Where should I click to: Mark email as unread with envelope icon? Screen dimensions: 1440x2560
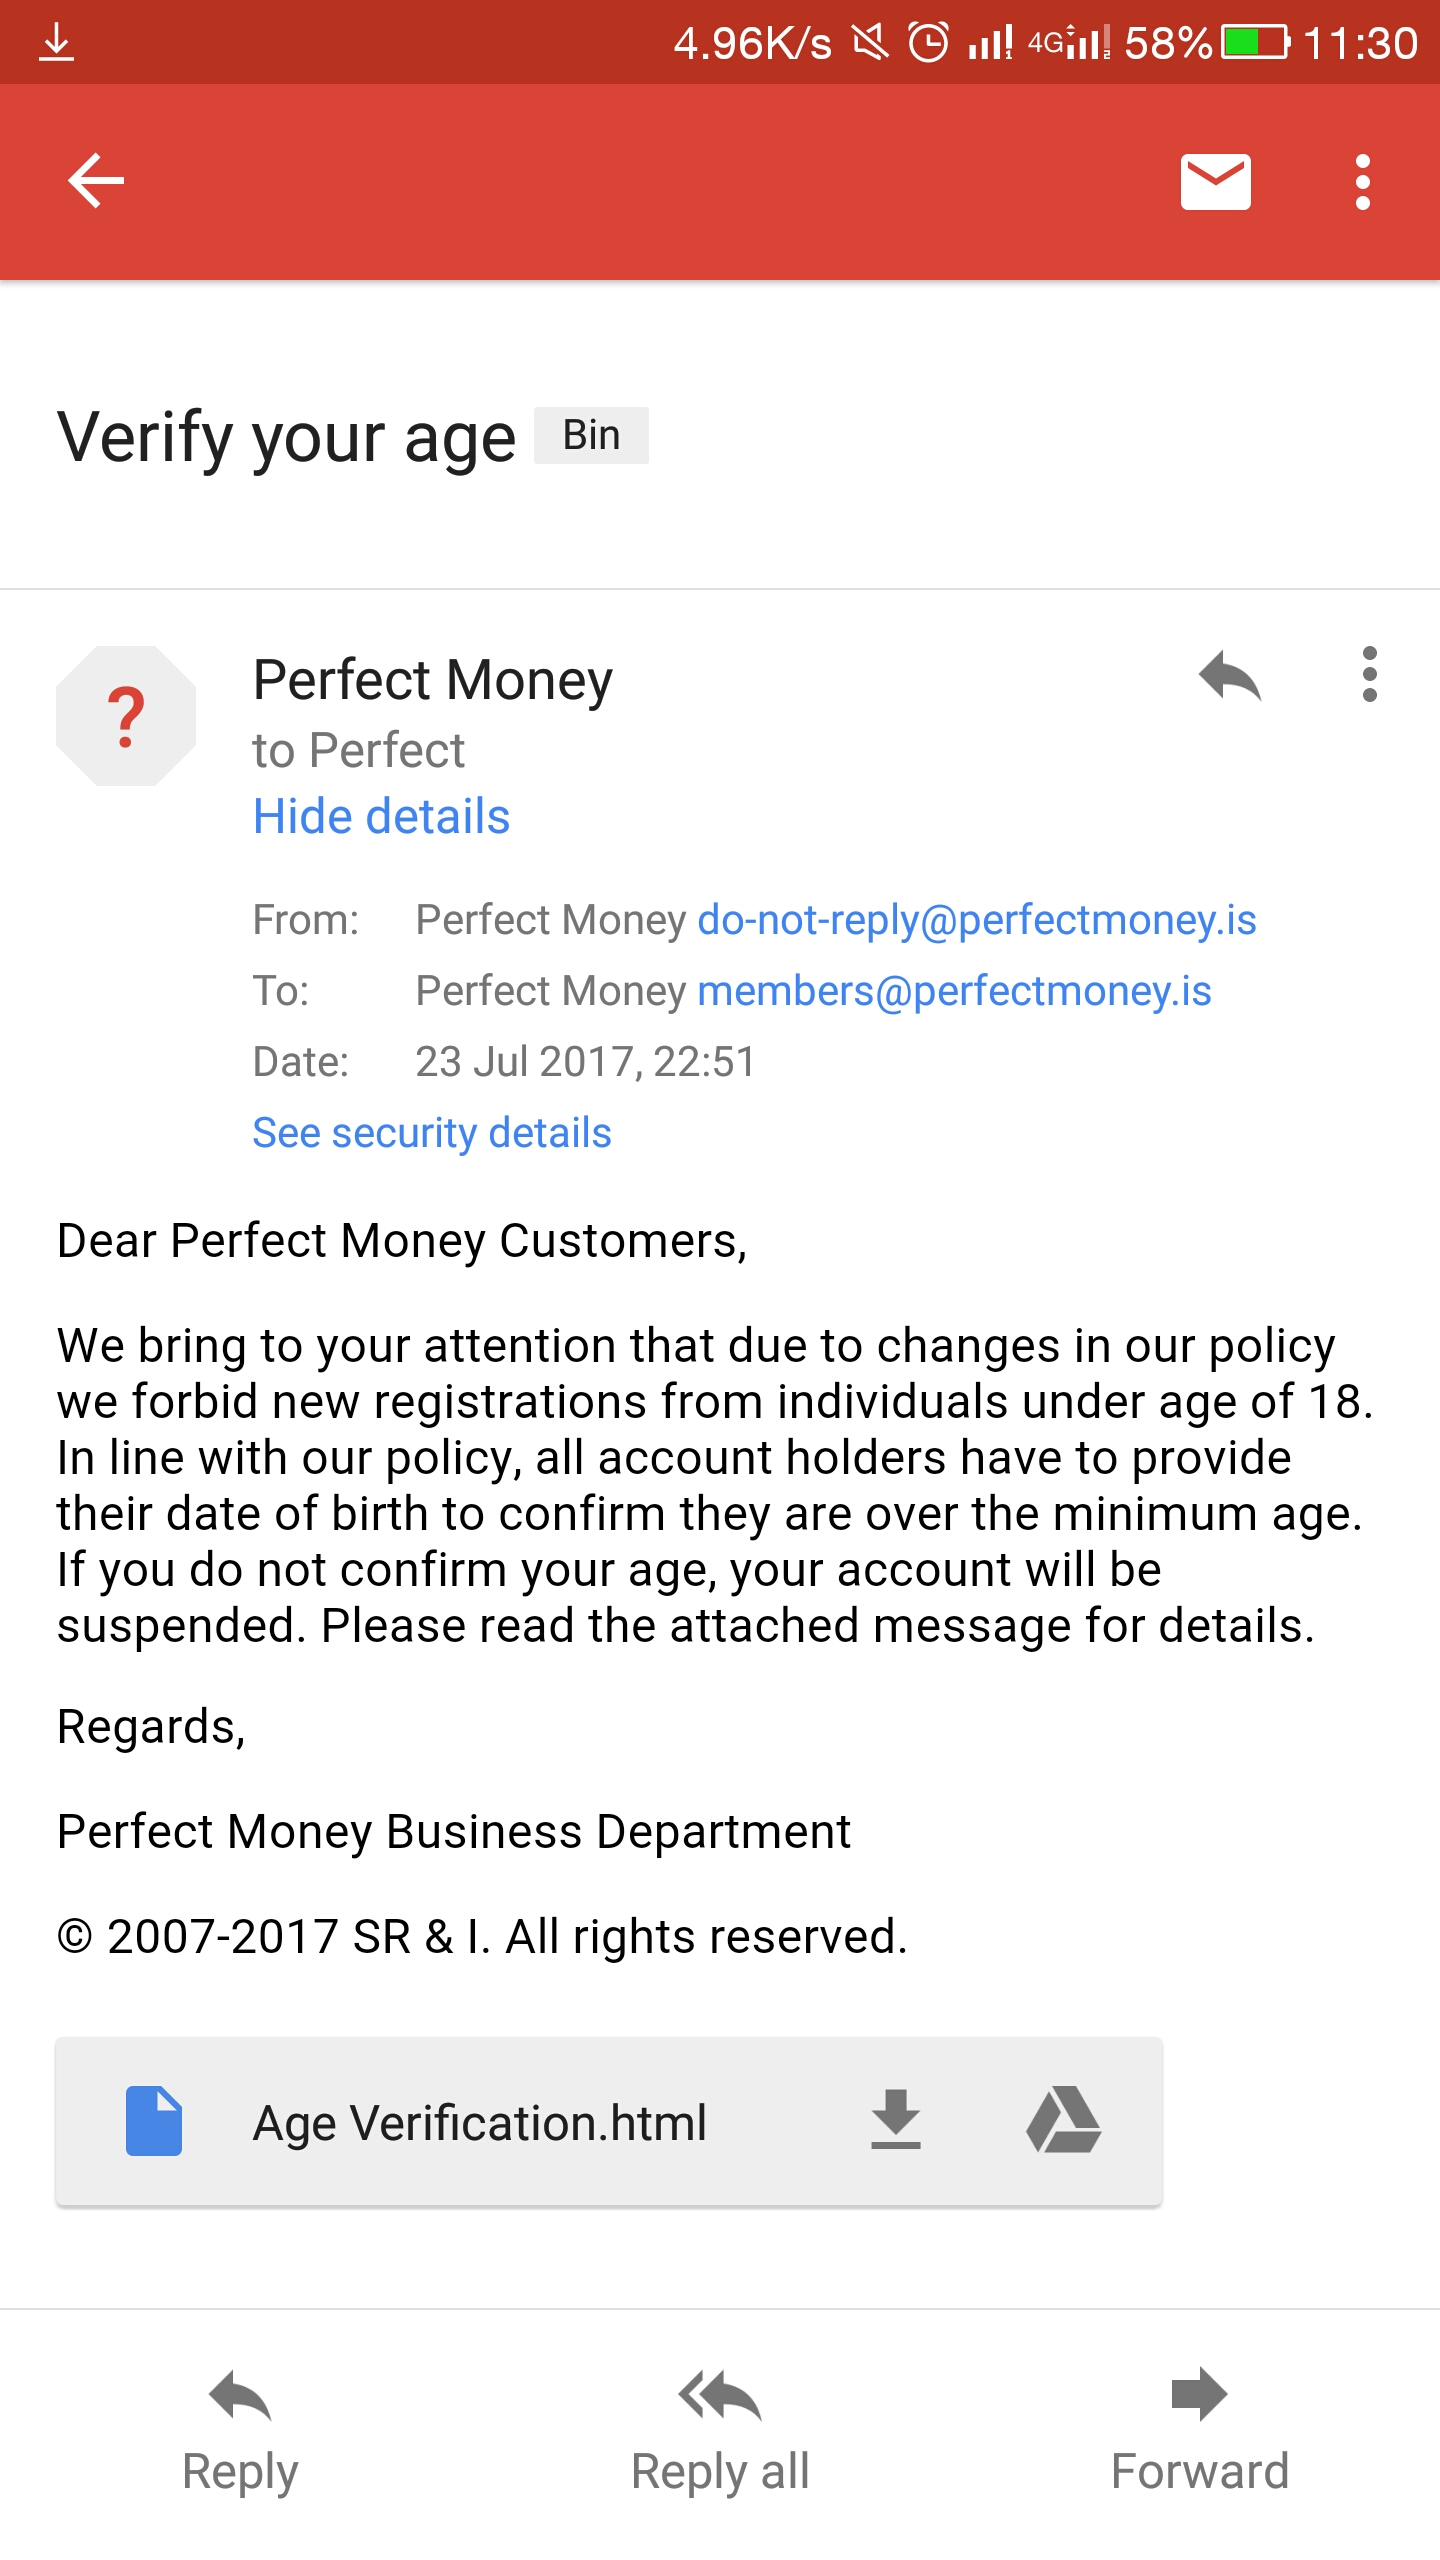pos(1215,182)
